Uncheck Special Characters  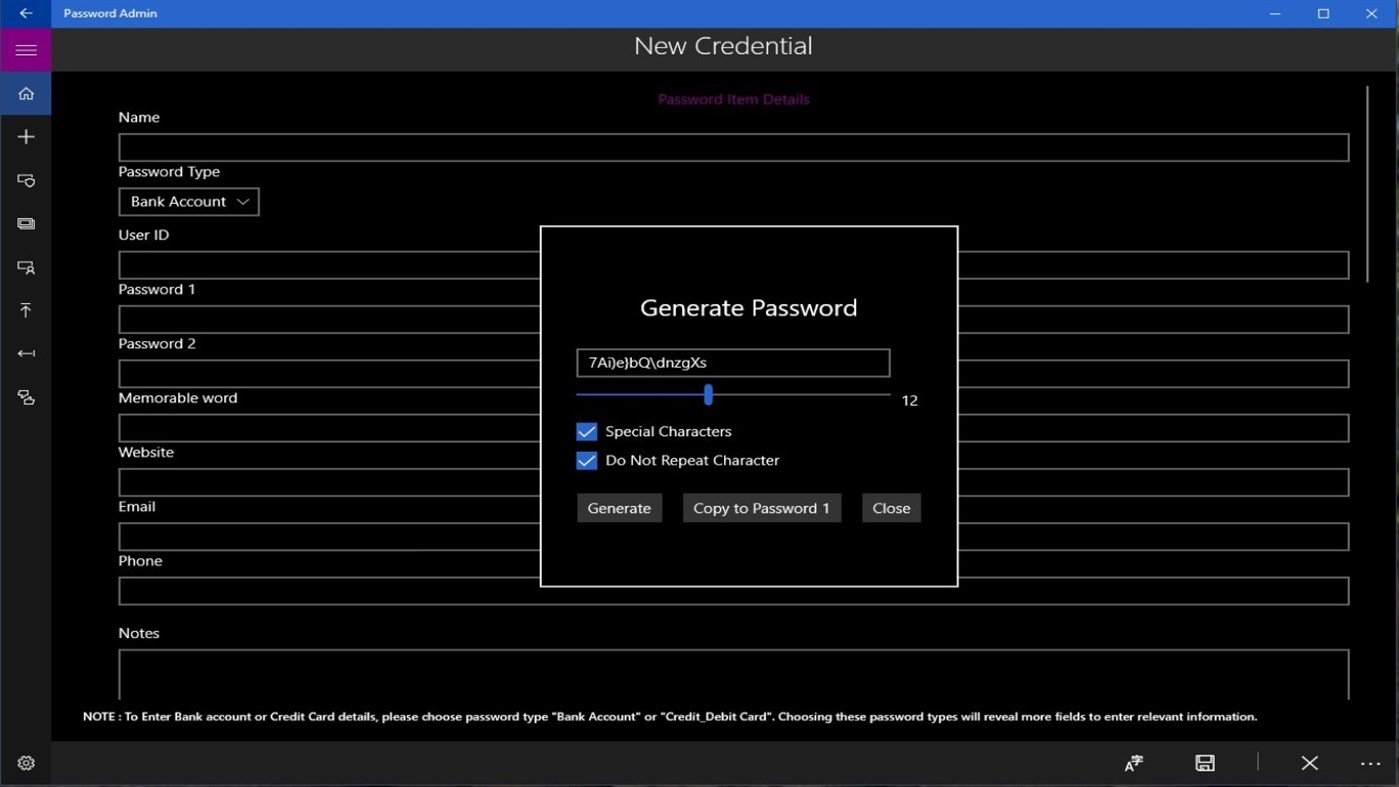(587, 431)
